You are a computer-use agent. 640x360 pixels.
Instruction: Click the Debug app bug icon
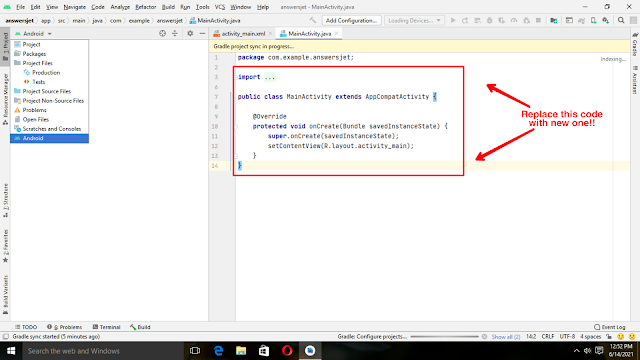[489, 20]
